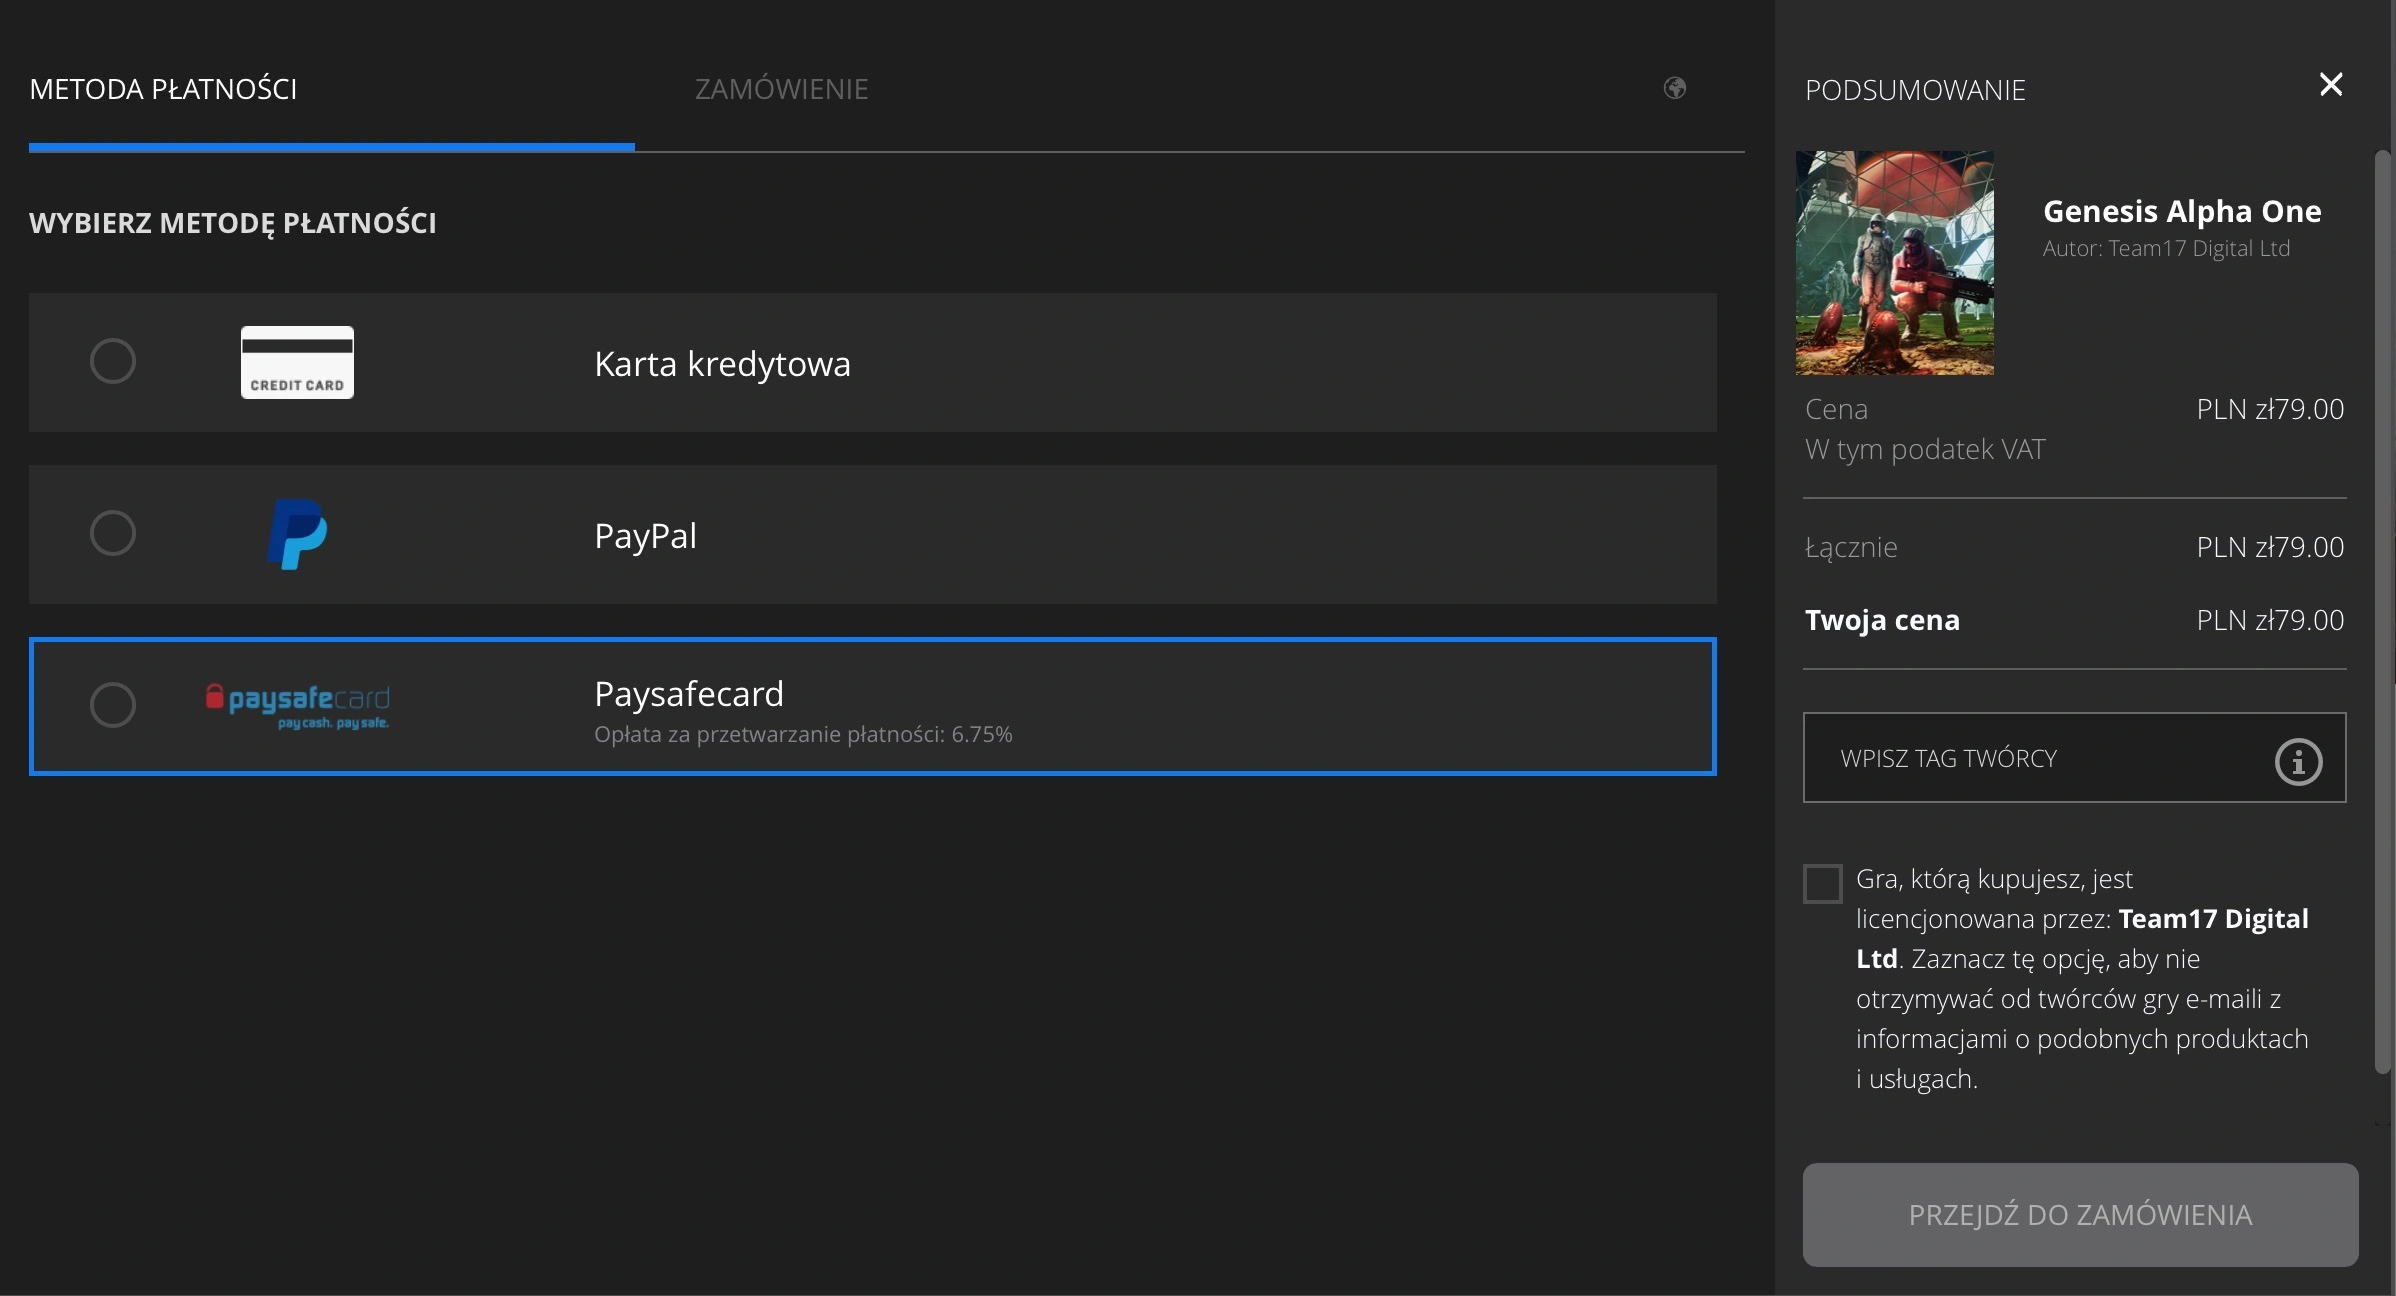Click W tym podatek VAT text
The image size is (2396, 1296).
tap(1925, 449)
